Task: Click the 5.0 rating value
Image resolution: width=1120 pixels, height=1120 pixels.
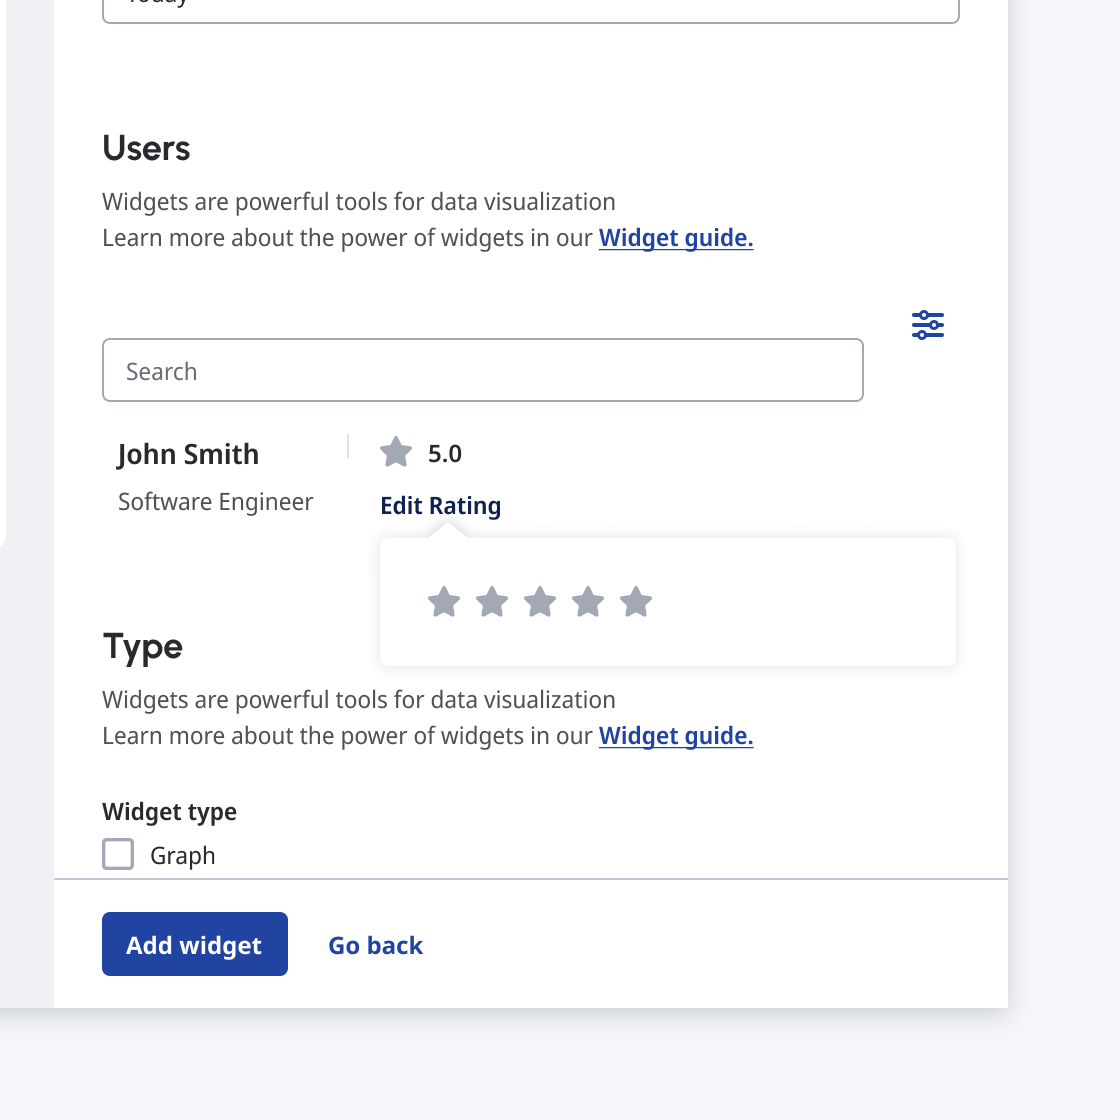Action: tap(445, 454)
